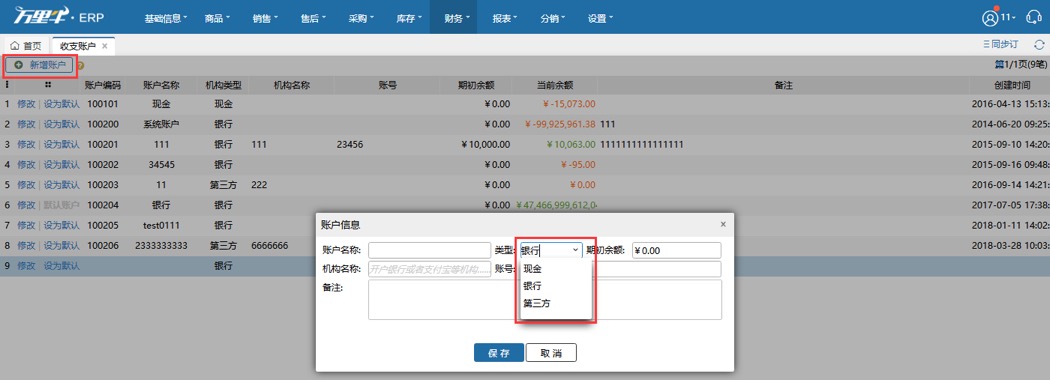Click institution name 6666666 cell
Screen dimensions: 1050x380
click(270, 245)
